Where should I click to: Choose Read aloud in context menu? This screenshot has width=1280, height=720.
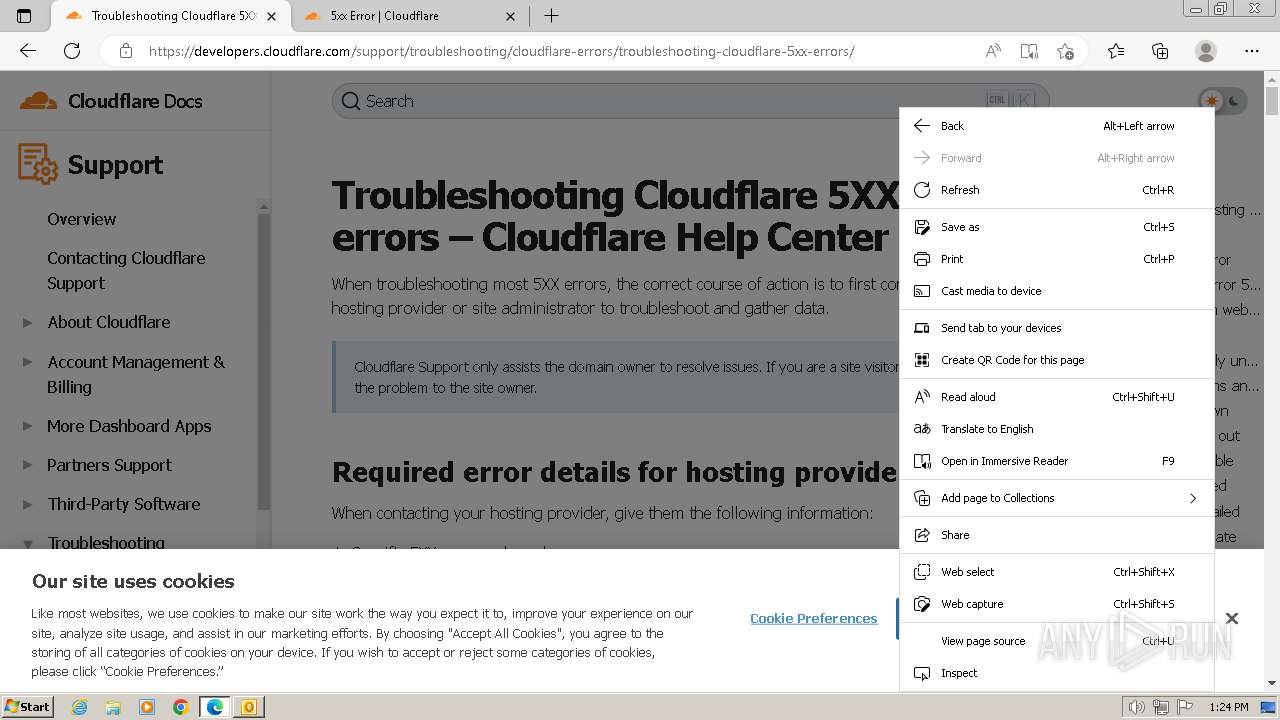coord(1057,397)
